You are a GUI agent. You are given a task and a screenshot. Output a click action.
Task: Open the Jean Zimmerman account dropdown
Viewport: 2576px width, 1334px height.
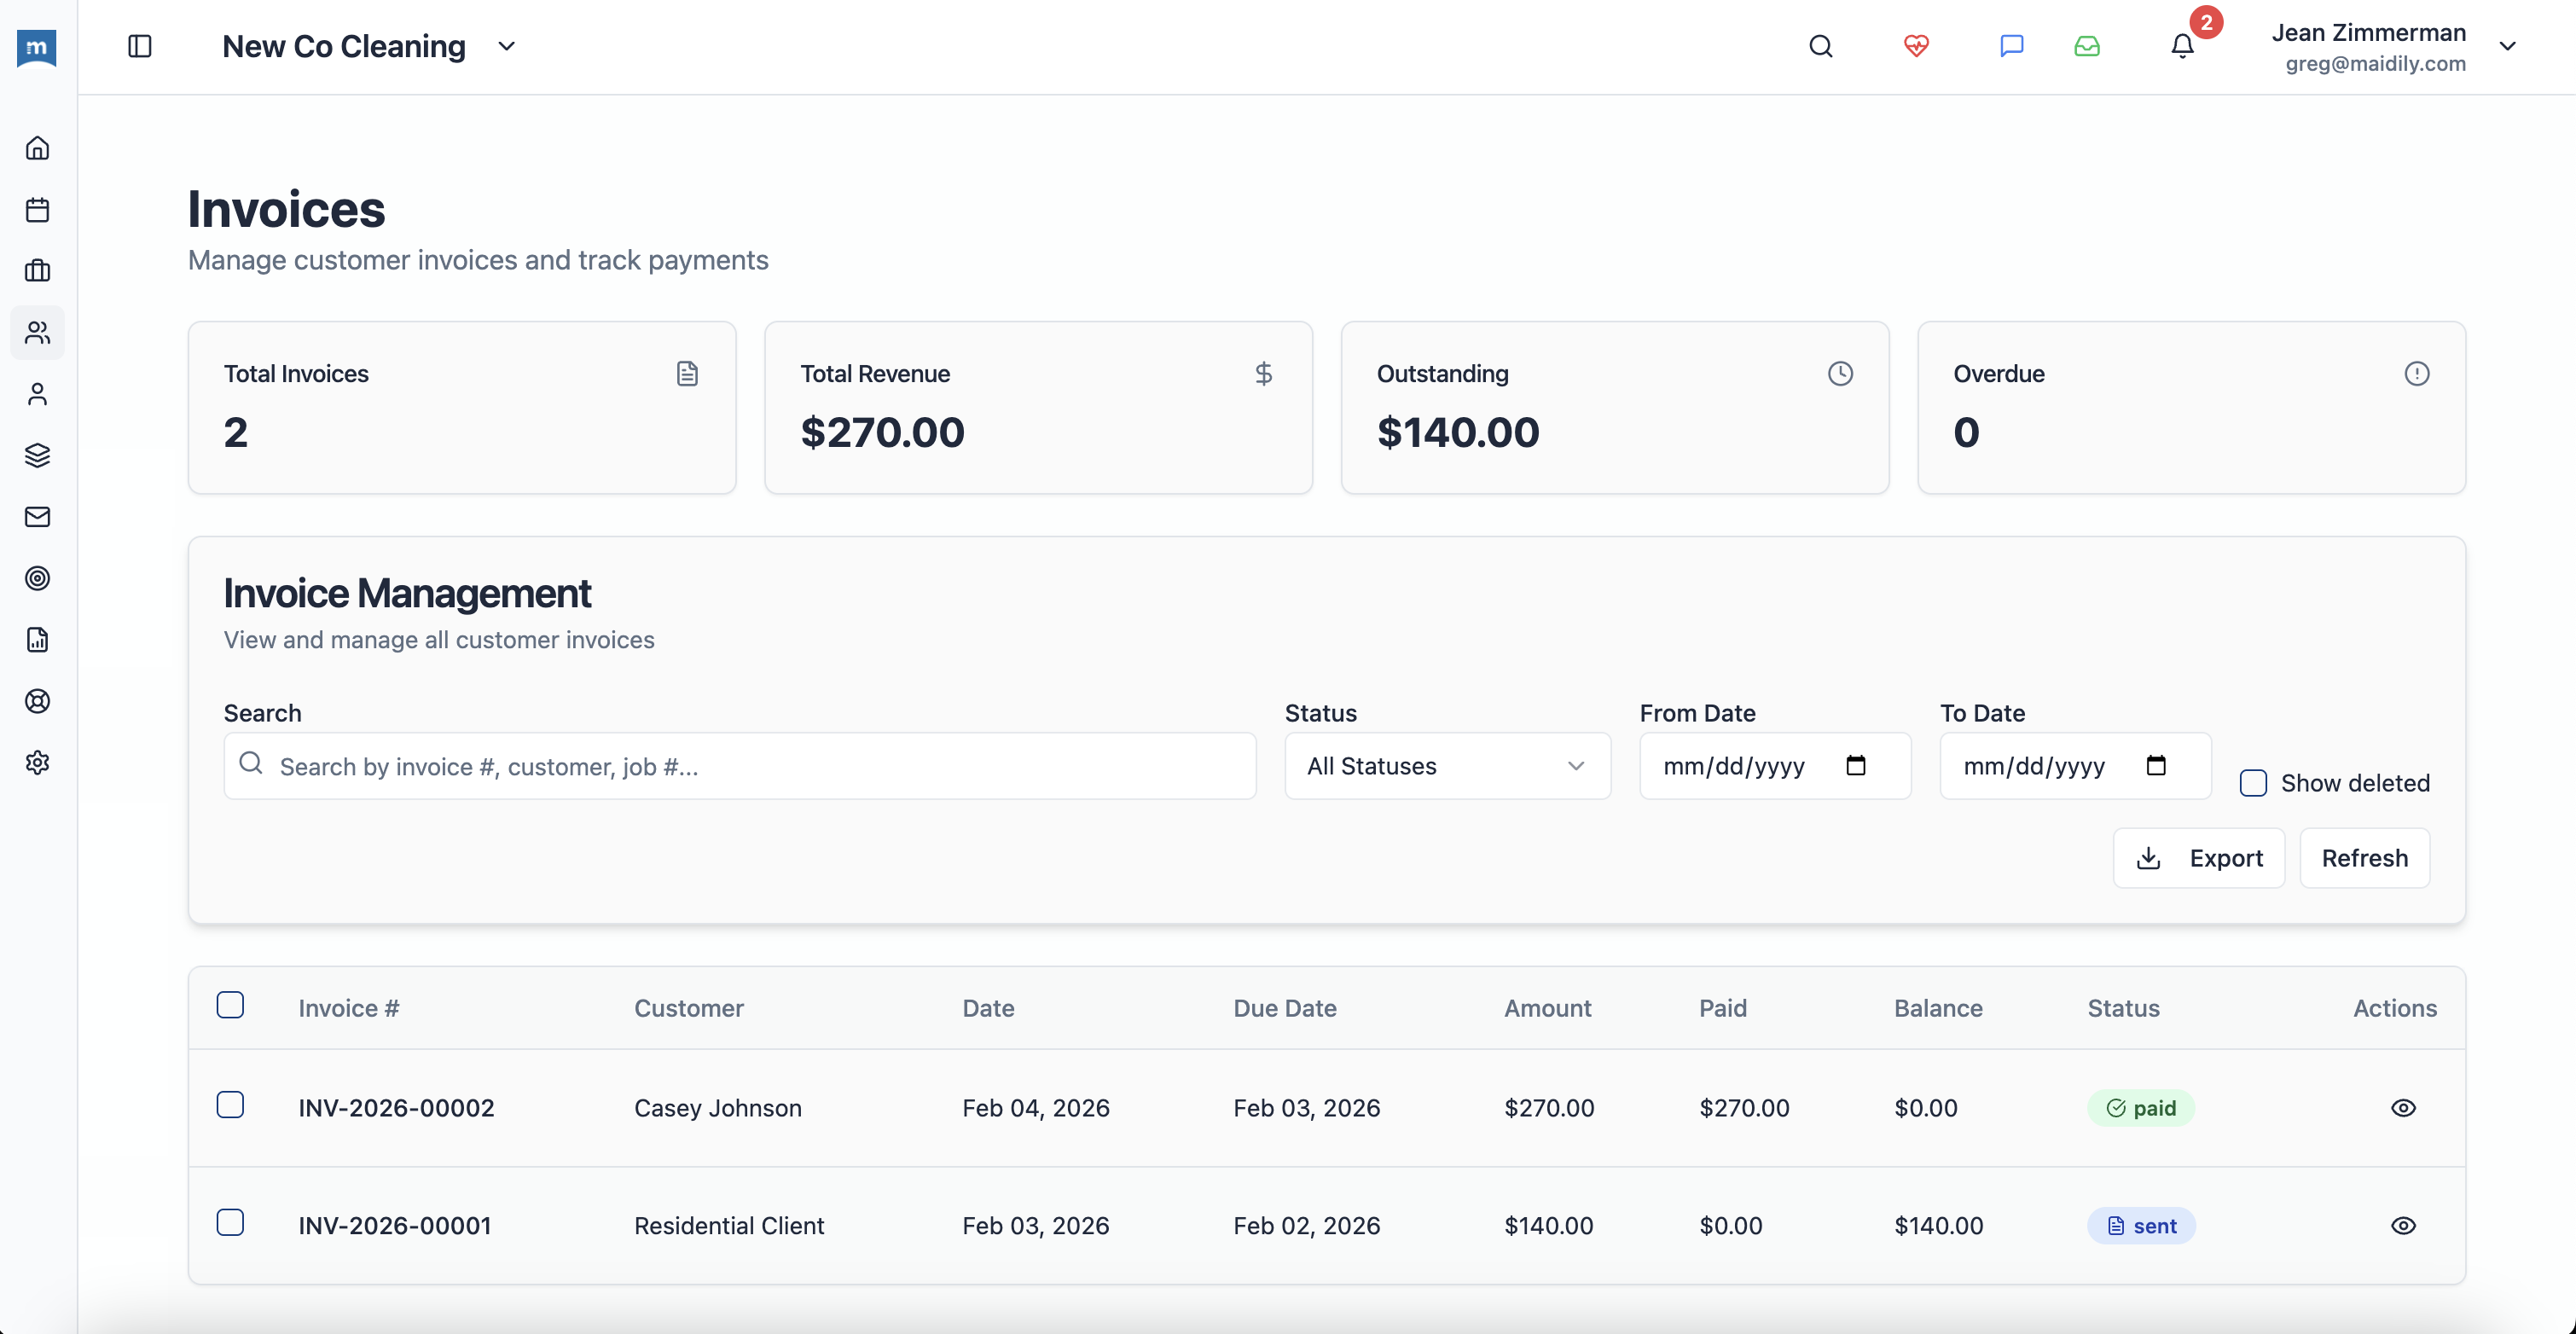(2507, 46)
